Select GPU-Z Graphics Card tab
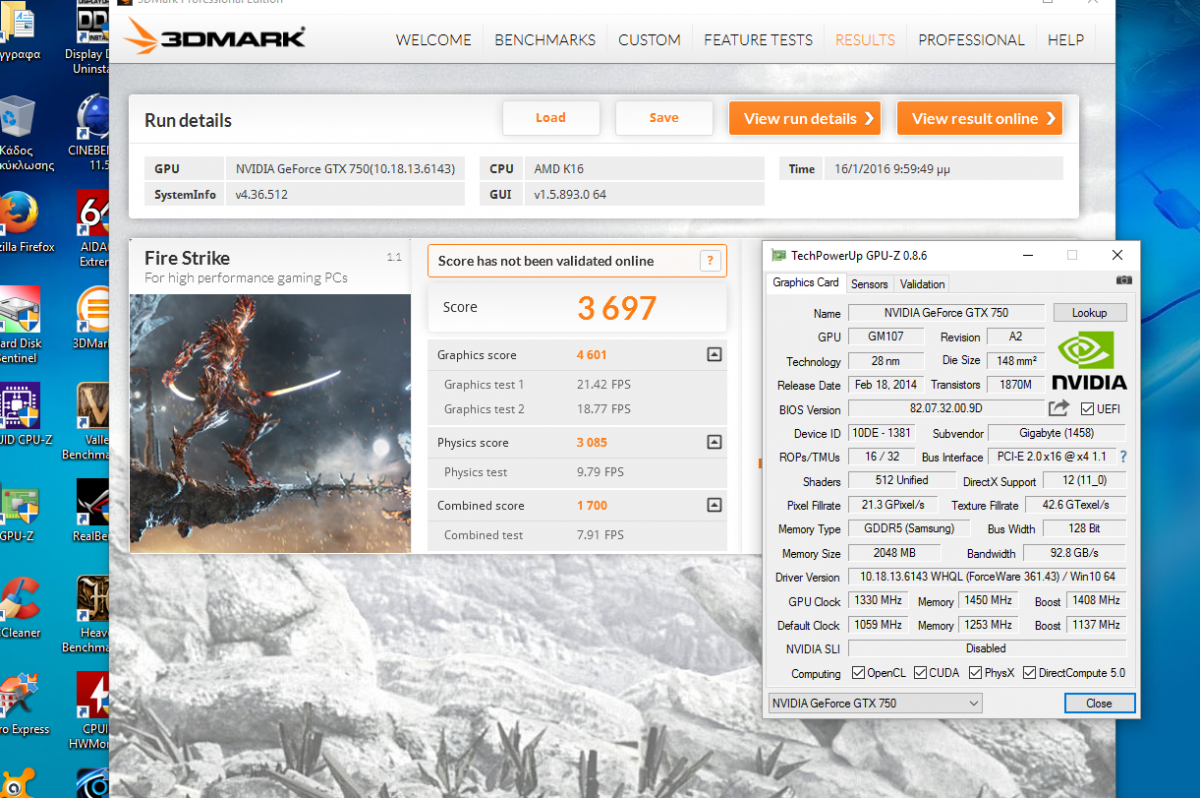Viewport: 1200px width, 798px height. coord(806,283)
